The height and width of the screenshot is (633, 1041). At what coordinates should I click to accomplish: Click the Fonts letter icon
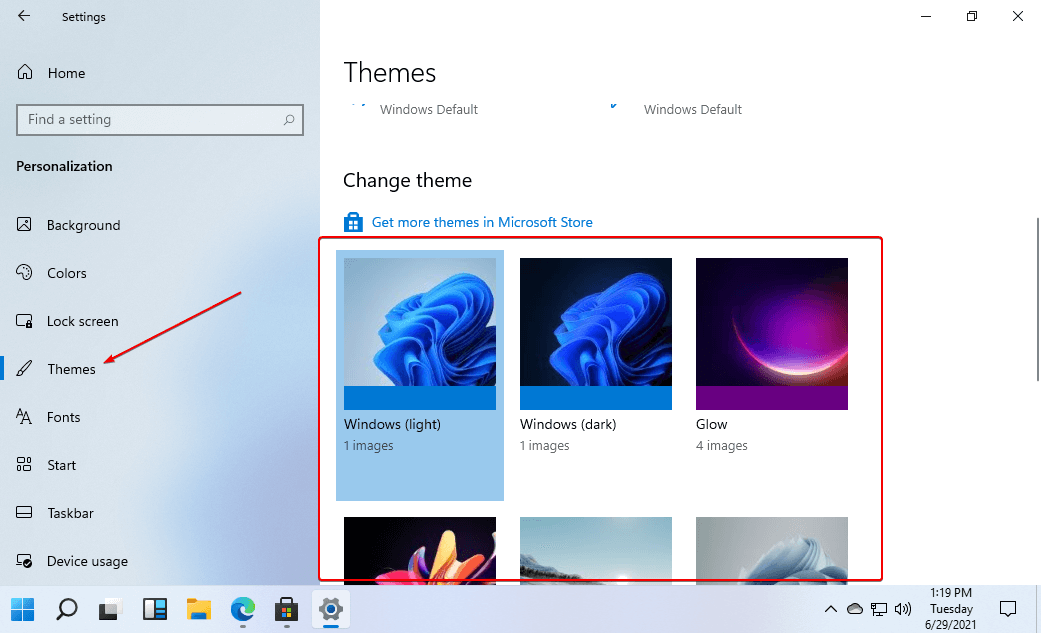(24, 416)
